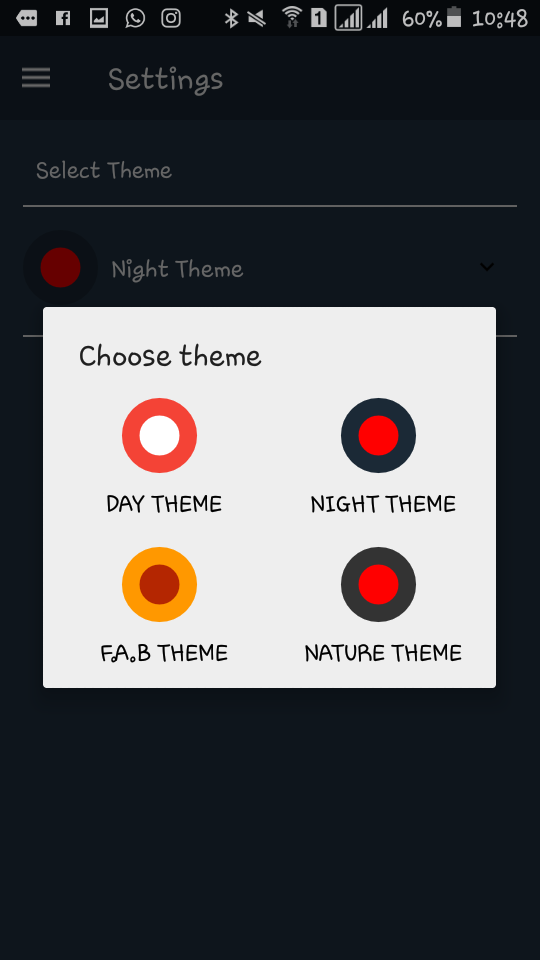Select the Nature Theme dark circle
The width and height of the screenshot is (540, 960).
(378, 584)
